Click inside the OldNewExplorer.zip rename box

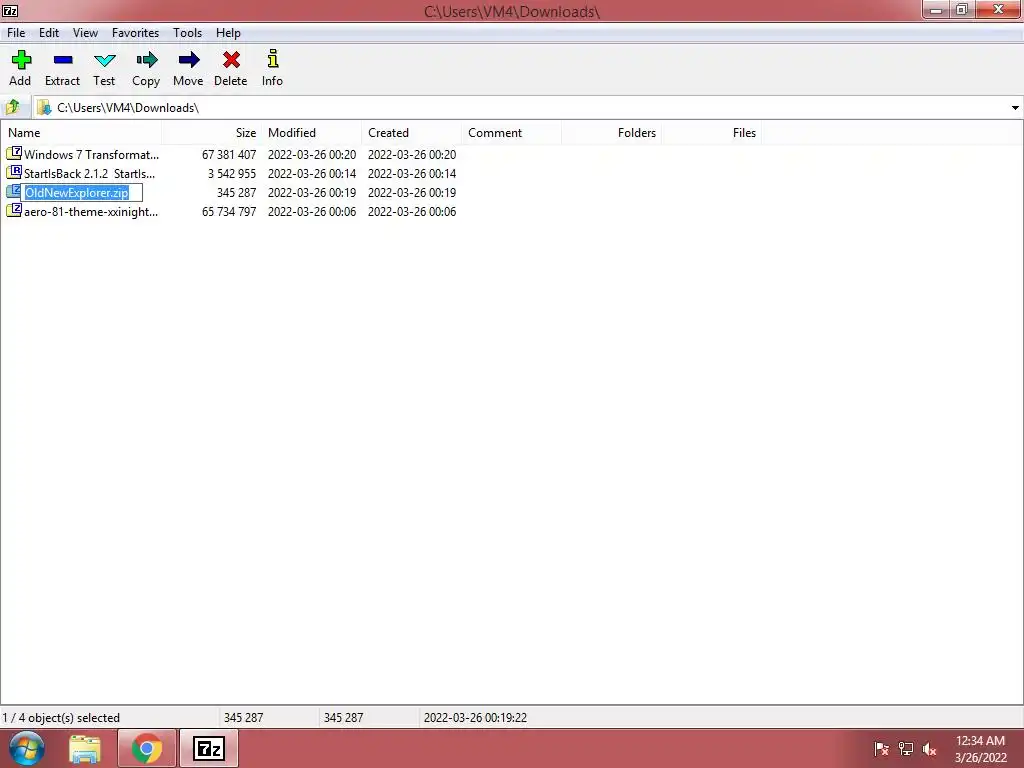point(82,193)
